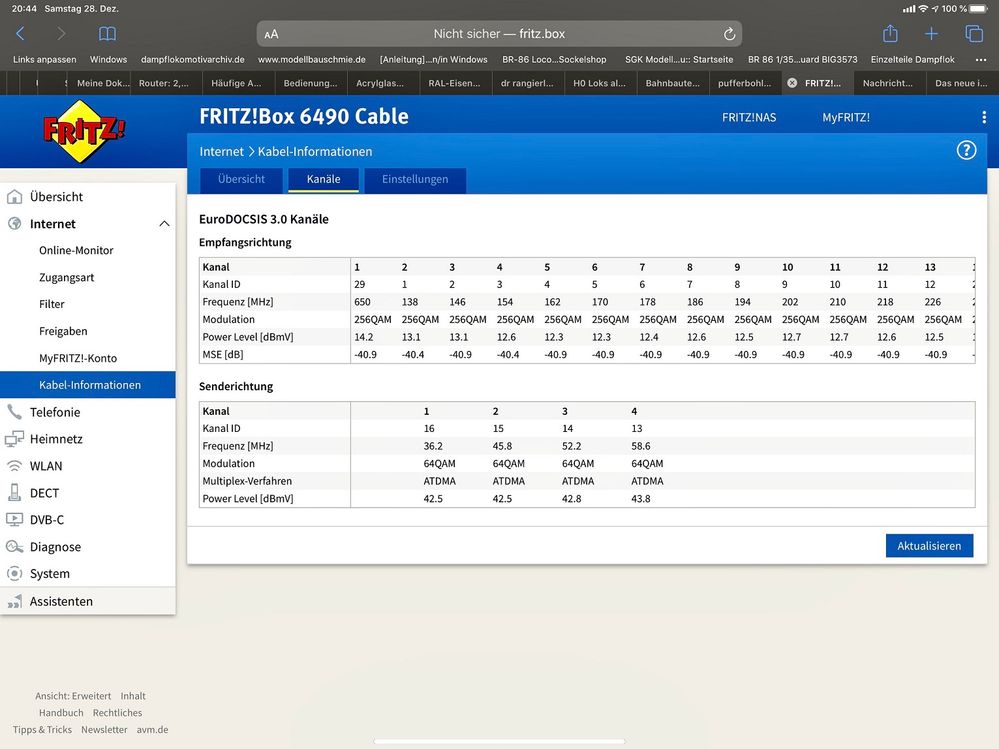The height and width of the screenshot is (749, 999).
Task: Click the Aktualisieren button
Action: (x=929, y=546)
